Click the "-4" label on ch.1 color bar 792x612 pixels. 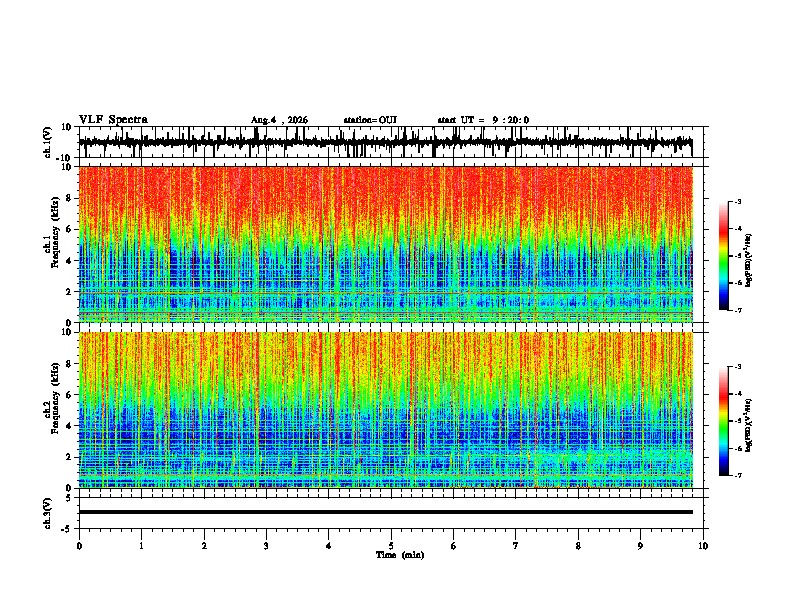click(738, 229)
